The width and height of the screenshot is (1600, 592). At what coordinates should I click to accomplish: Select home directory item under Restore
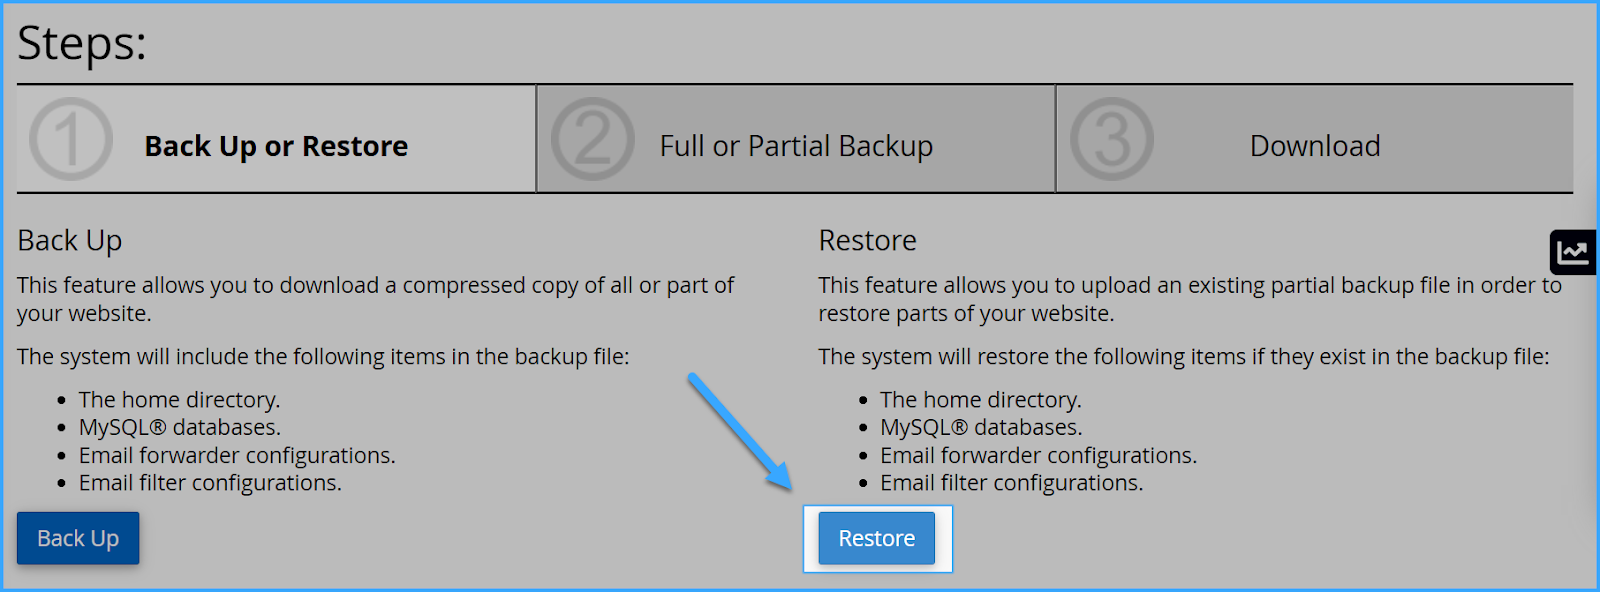(981, 400)
